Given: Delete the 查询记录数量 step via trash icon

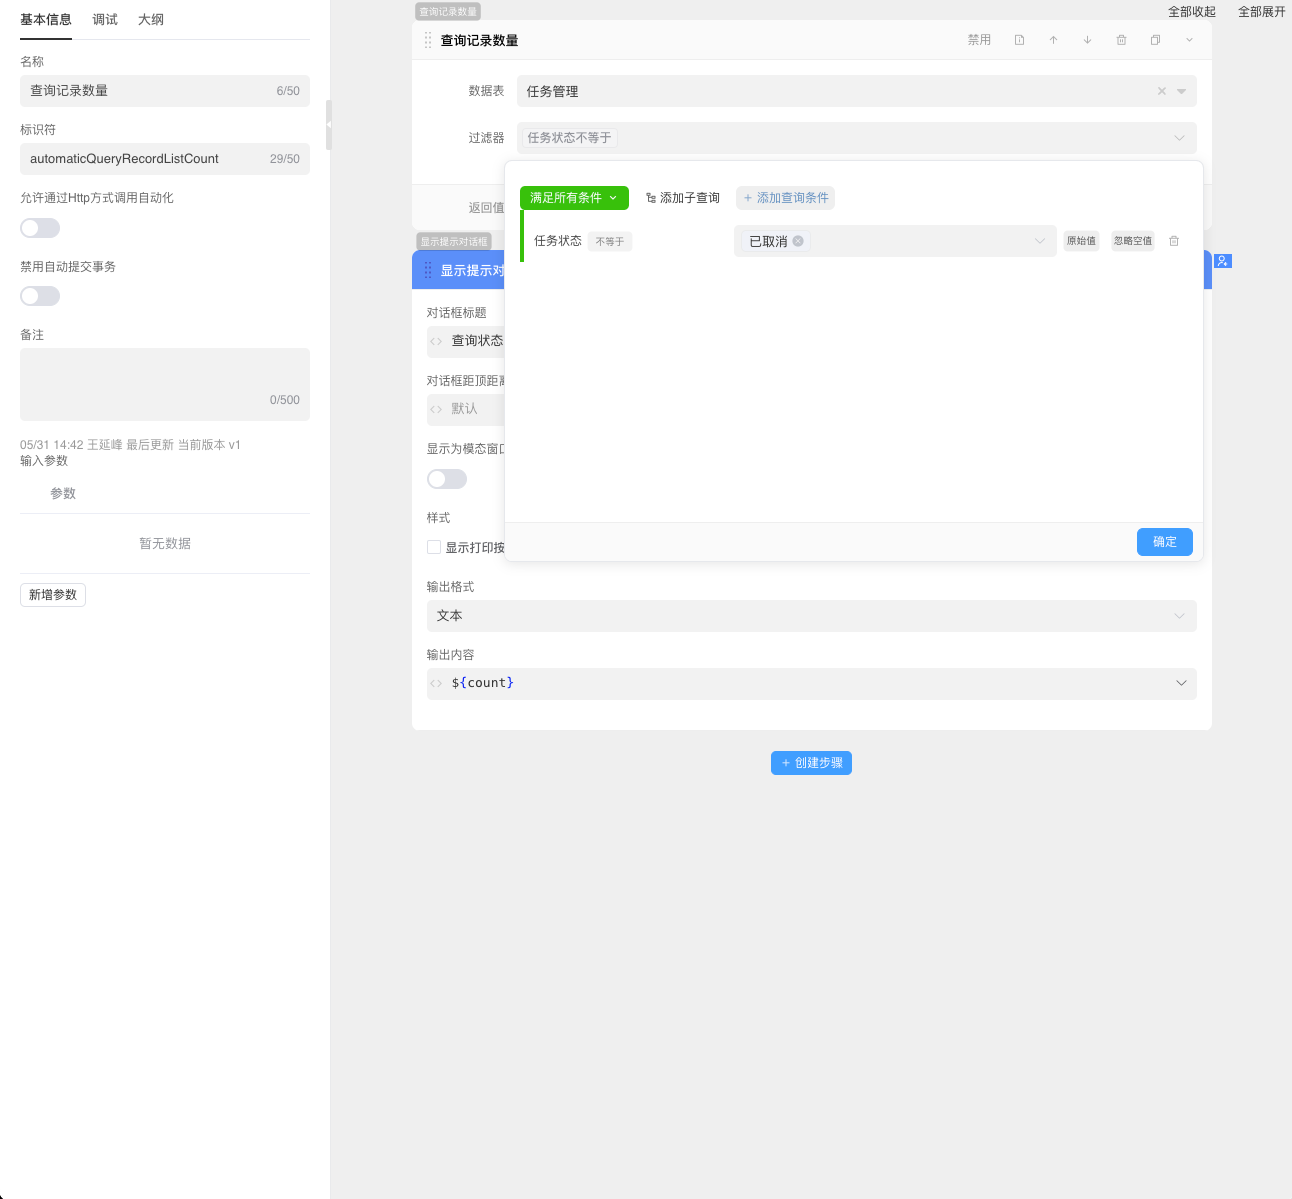Looking at the screenshot, I should coord(1121,40).
